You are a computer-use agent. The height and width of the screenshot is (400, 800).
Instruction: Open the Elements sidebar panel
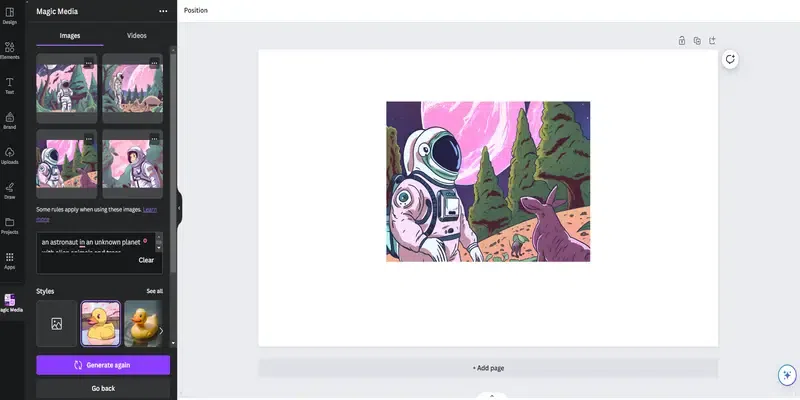coord(10,51)
